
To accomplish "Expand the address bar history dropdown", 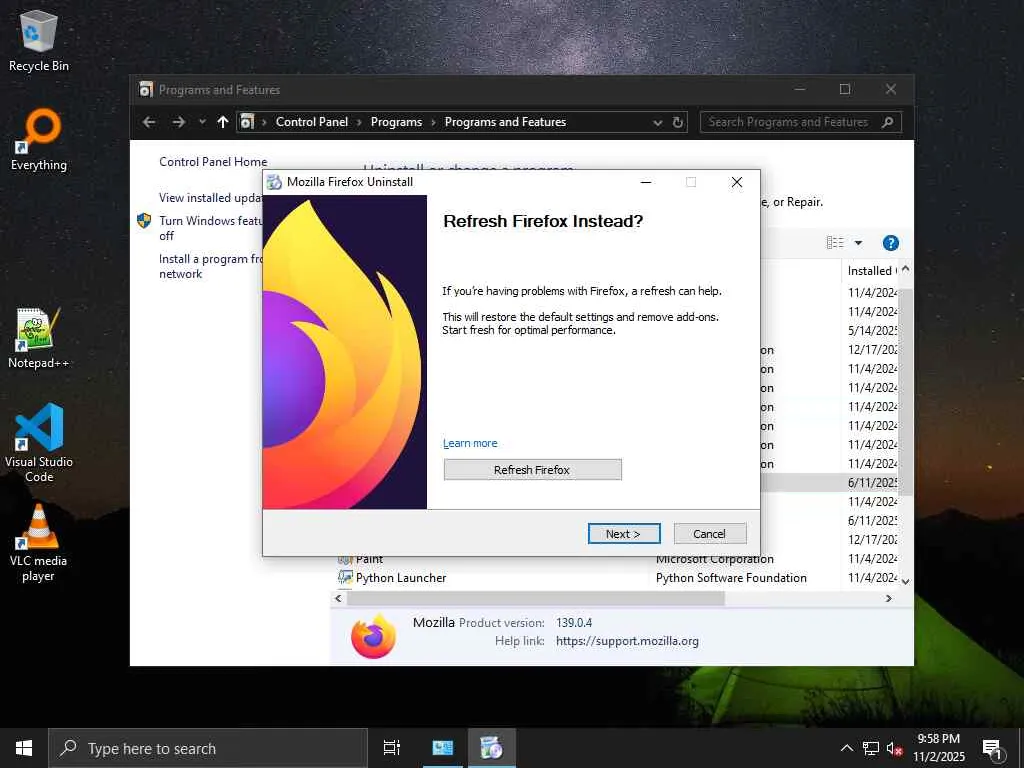I will 658,122.
